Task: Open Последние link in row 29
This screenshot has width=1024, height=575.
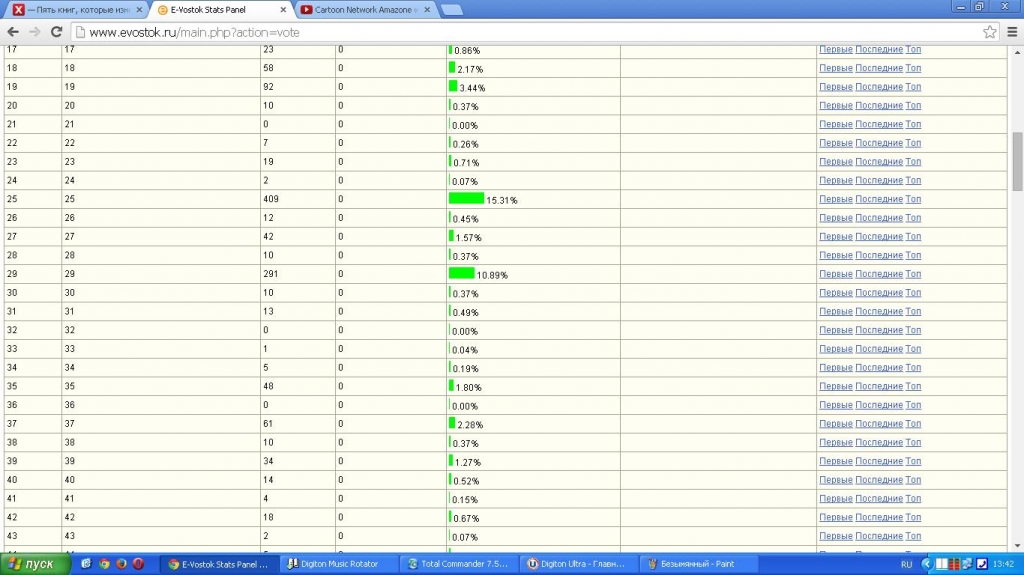Action: click(x=878, y=274)
